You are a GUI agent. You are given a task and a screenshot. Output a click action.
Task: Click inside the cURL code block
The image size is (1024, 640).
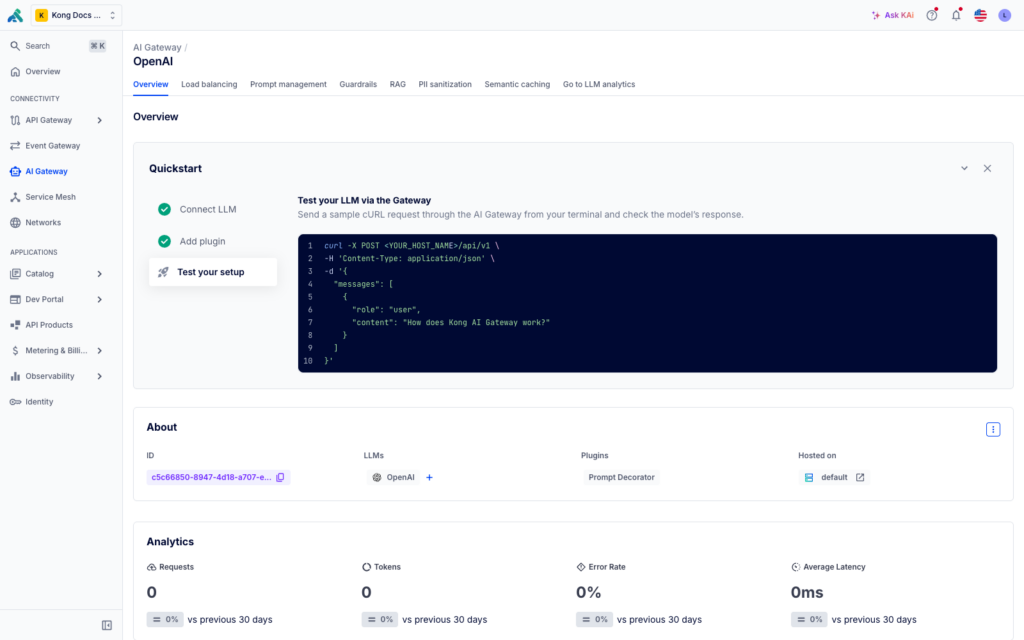(647, 303)
